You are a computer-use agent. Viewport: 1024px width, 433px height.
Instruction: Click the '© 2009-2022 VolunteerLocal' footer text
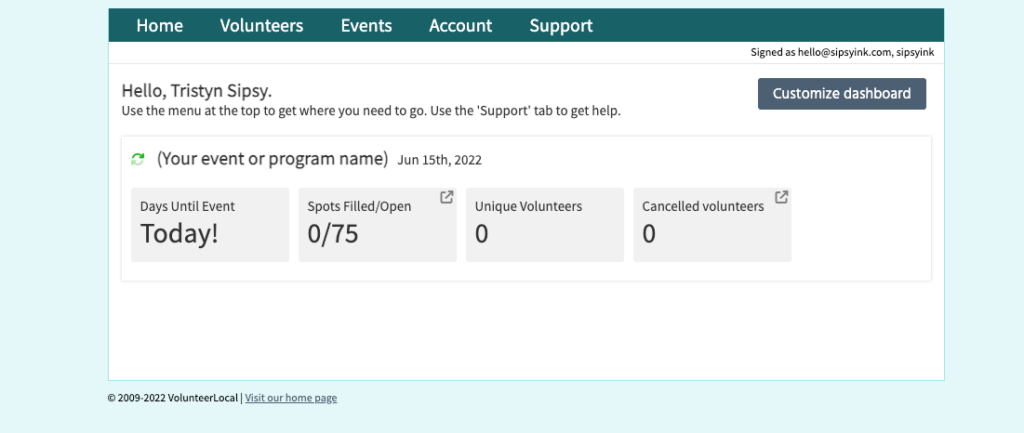tap(173, 398)
